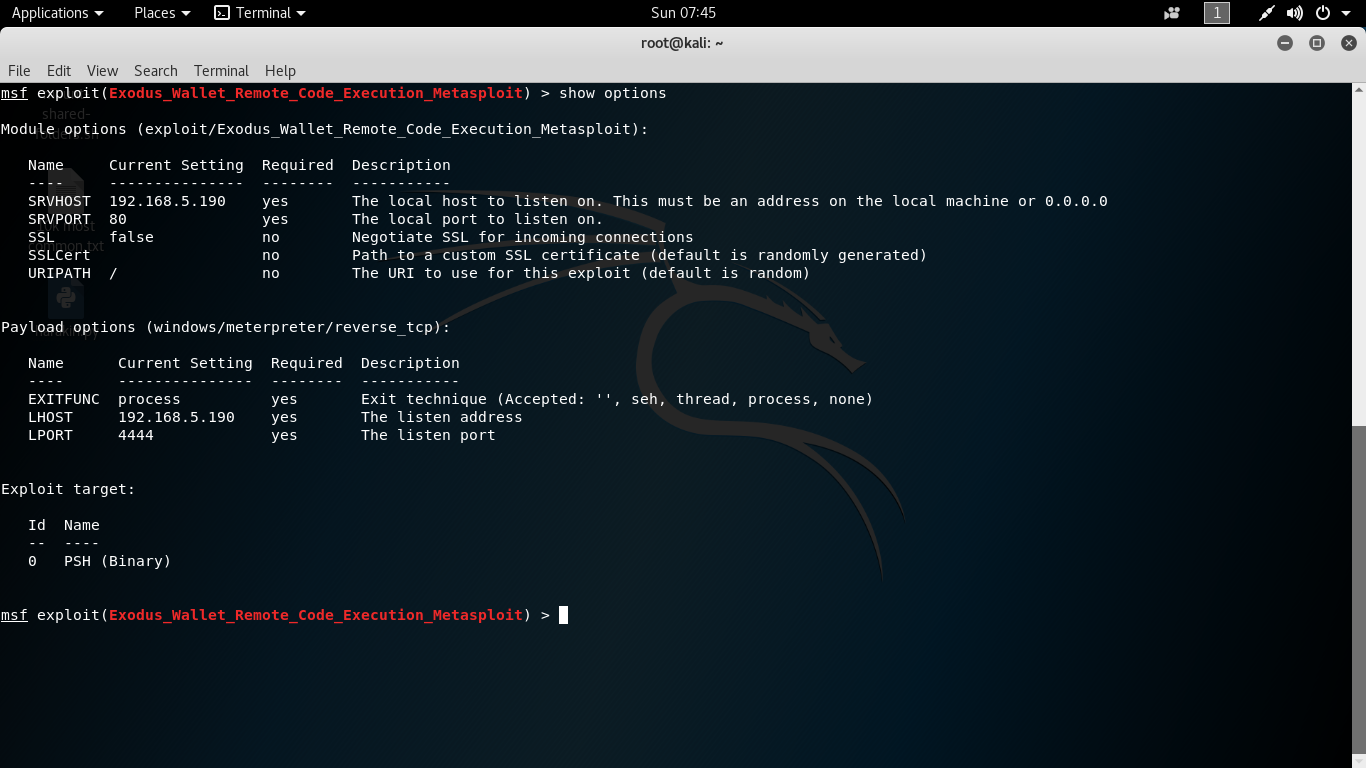Click the SSL value 'false'
The image size is (1366, 768).
(131, 237)
